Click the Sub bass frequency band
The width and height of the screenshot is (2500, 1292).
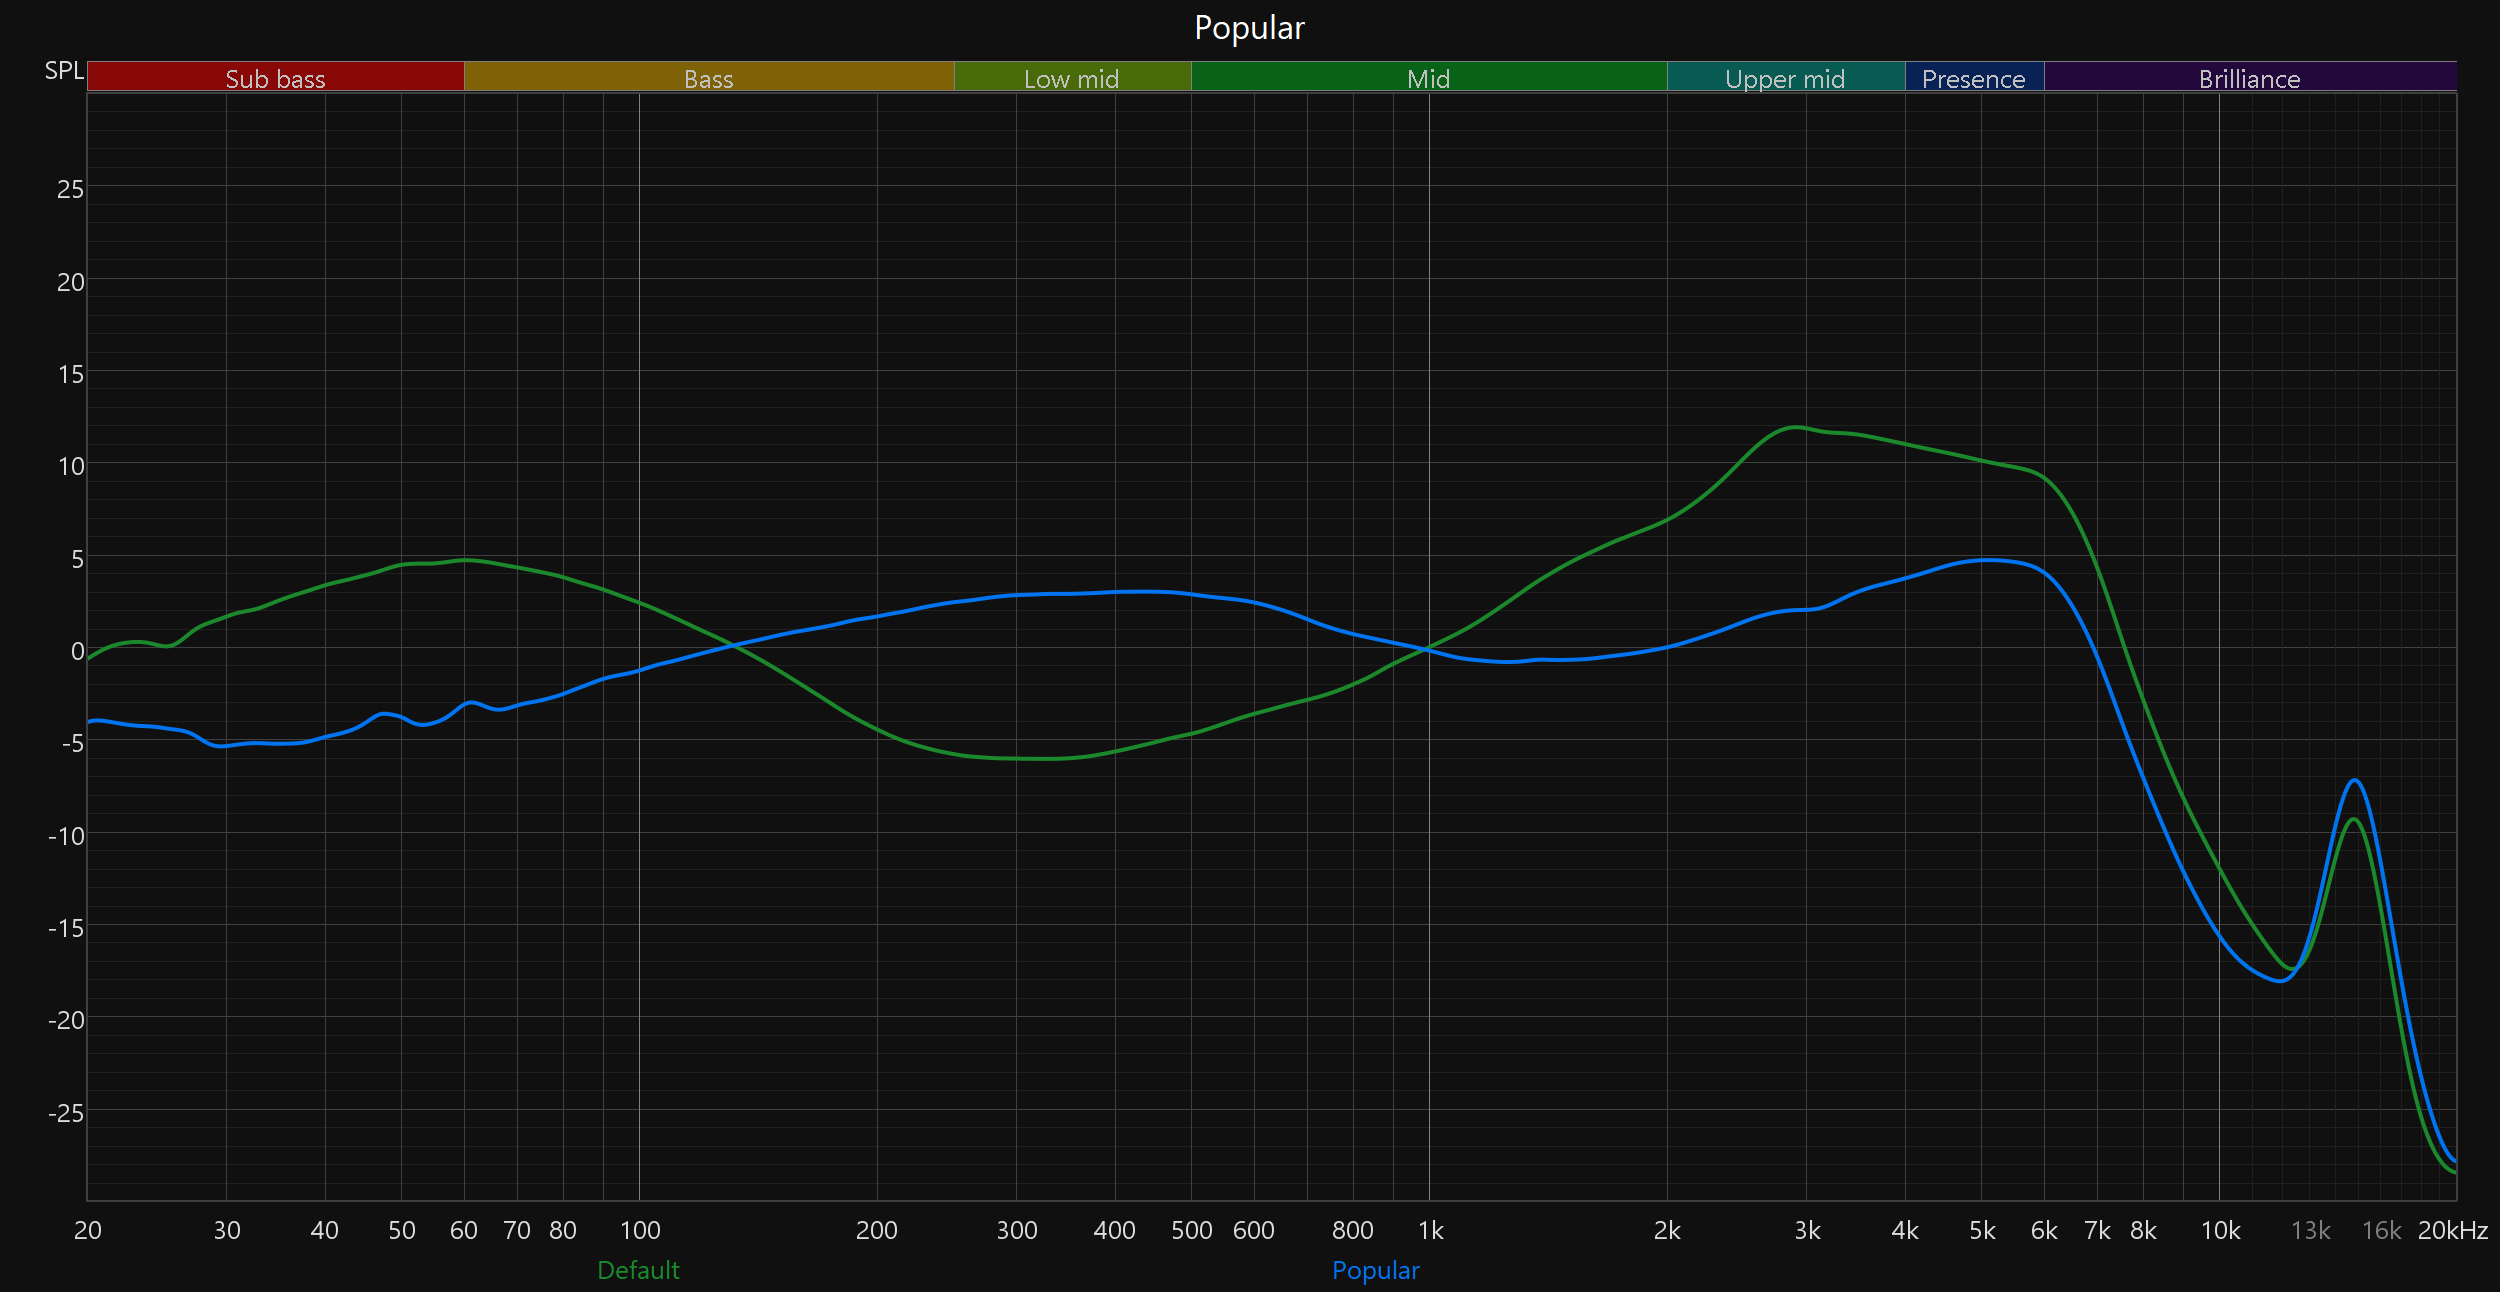pos(275,78)
